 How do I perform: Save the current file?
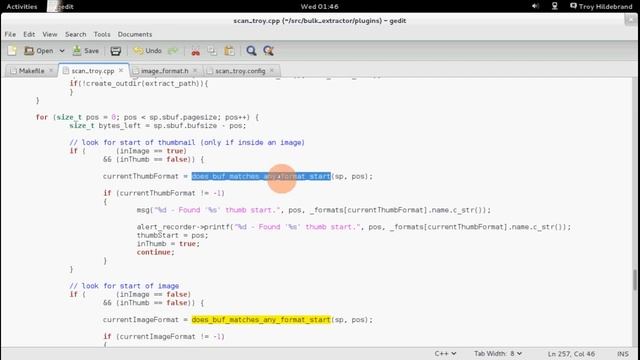[86, 51]
